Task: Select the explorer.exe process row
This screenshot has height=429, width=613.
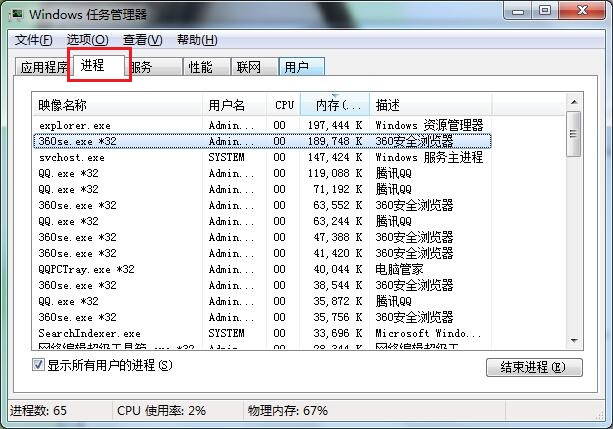Action: (x=262, y=125)
